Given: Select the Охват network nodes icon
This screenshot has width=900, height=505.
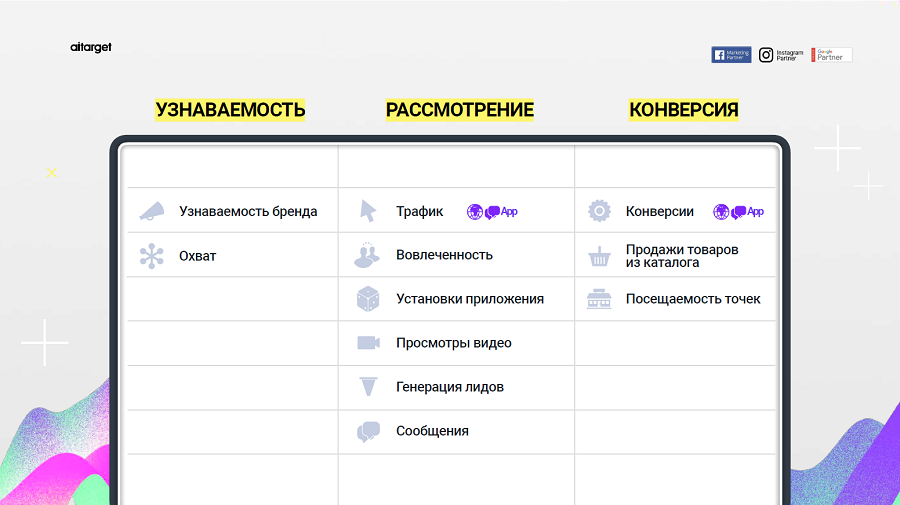Looking at the screenshot, I should (151, 256).
